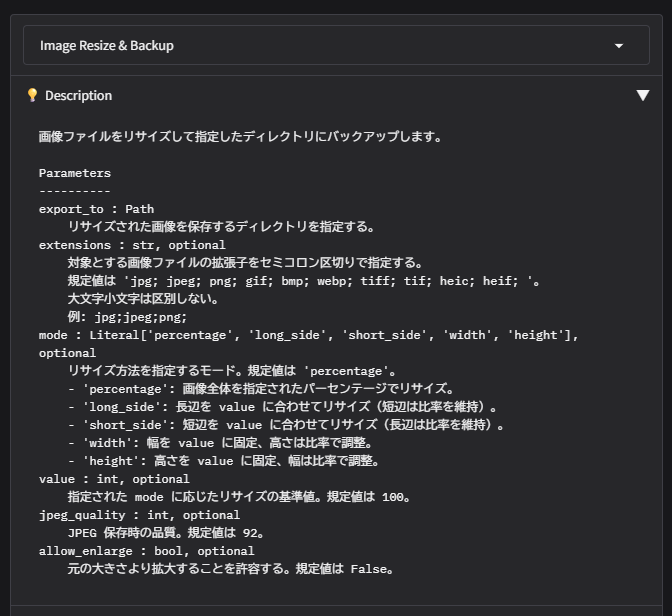Image resolution: width=672 pixels, height=616 pixels.
Task: Click the 'JPEG 保存時の品質' line
Action: (166, 533)
